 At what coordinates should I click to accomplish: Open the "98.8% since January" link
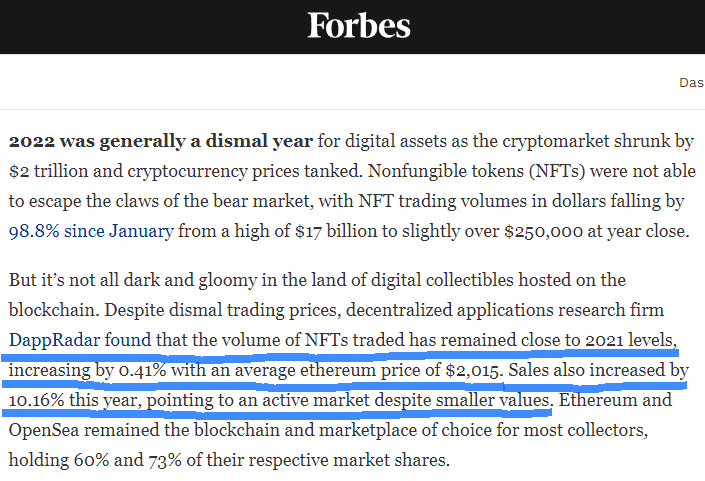pos(91,231)
